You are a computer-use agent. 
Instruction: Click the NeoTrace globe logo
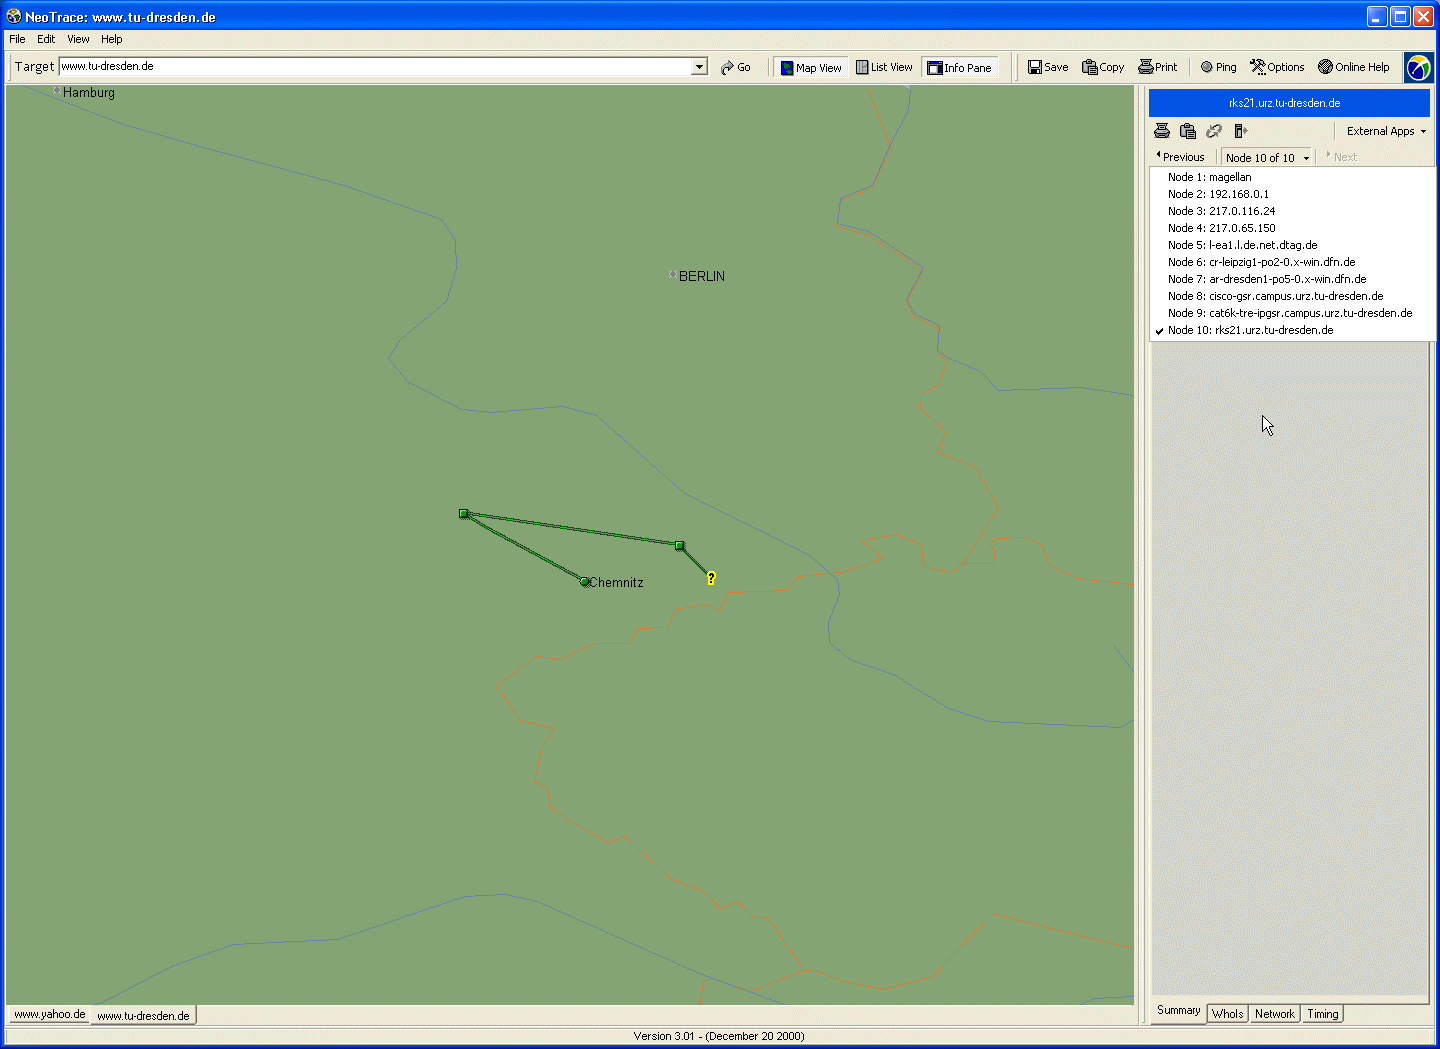point(1418,67)
